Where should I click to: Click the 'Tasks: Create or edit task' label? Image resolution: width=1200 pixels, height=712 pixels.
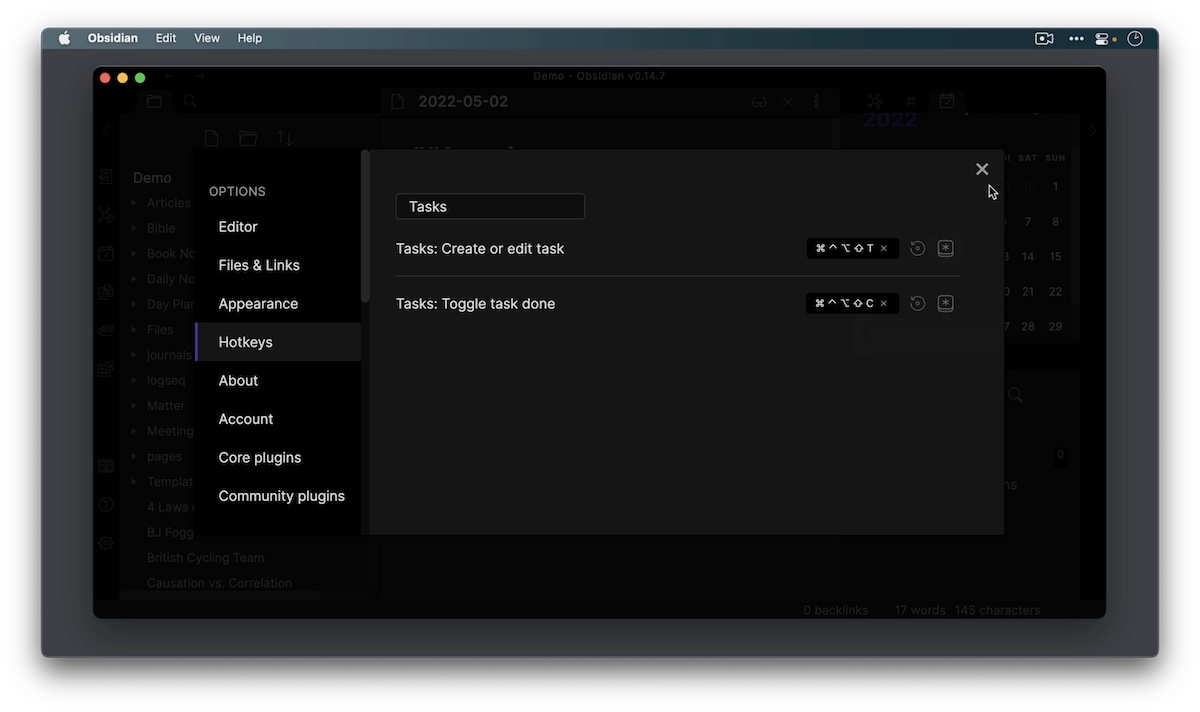[480, 249]
